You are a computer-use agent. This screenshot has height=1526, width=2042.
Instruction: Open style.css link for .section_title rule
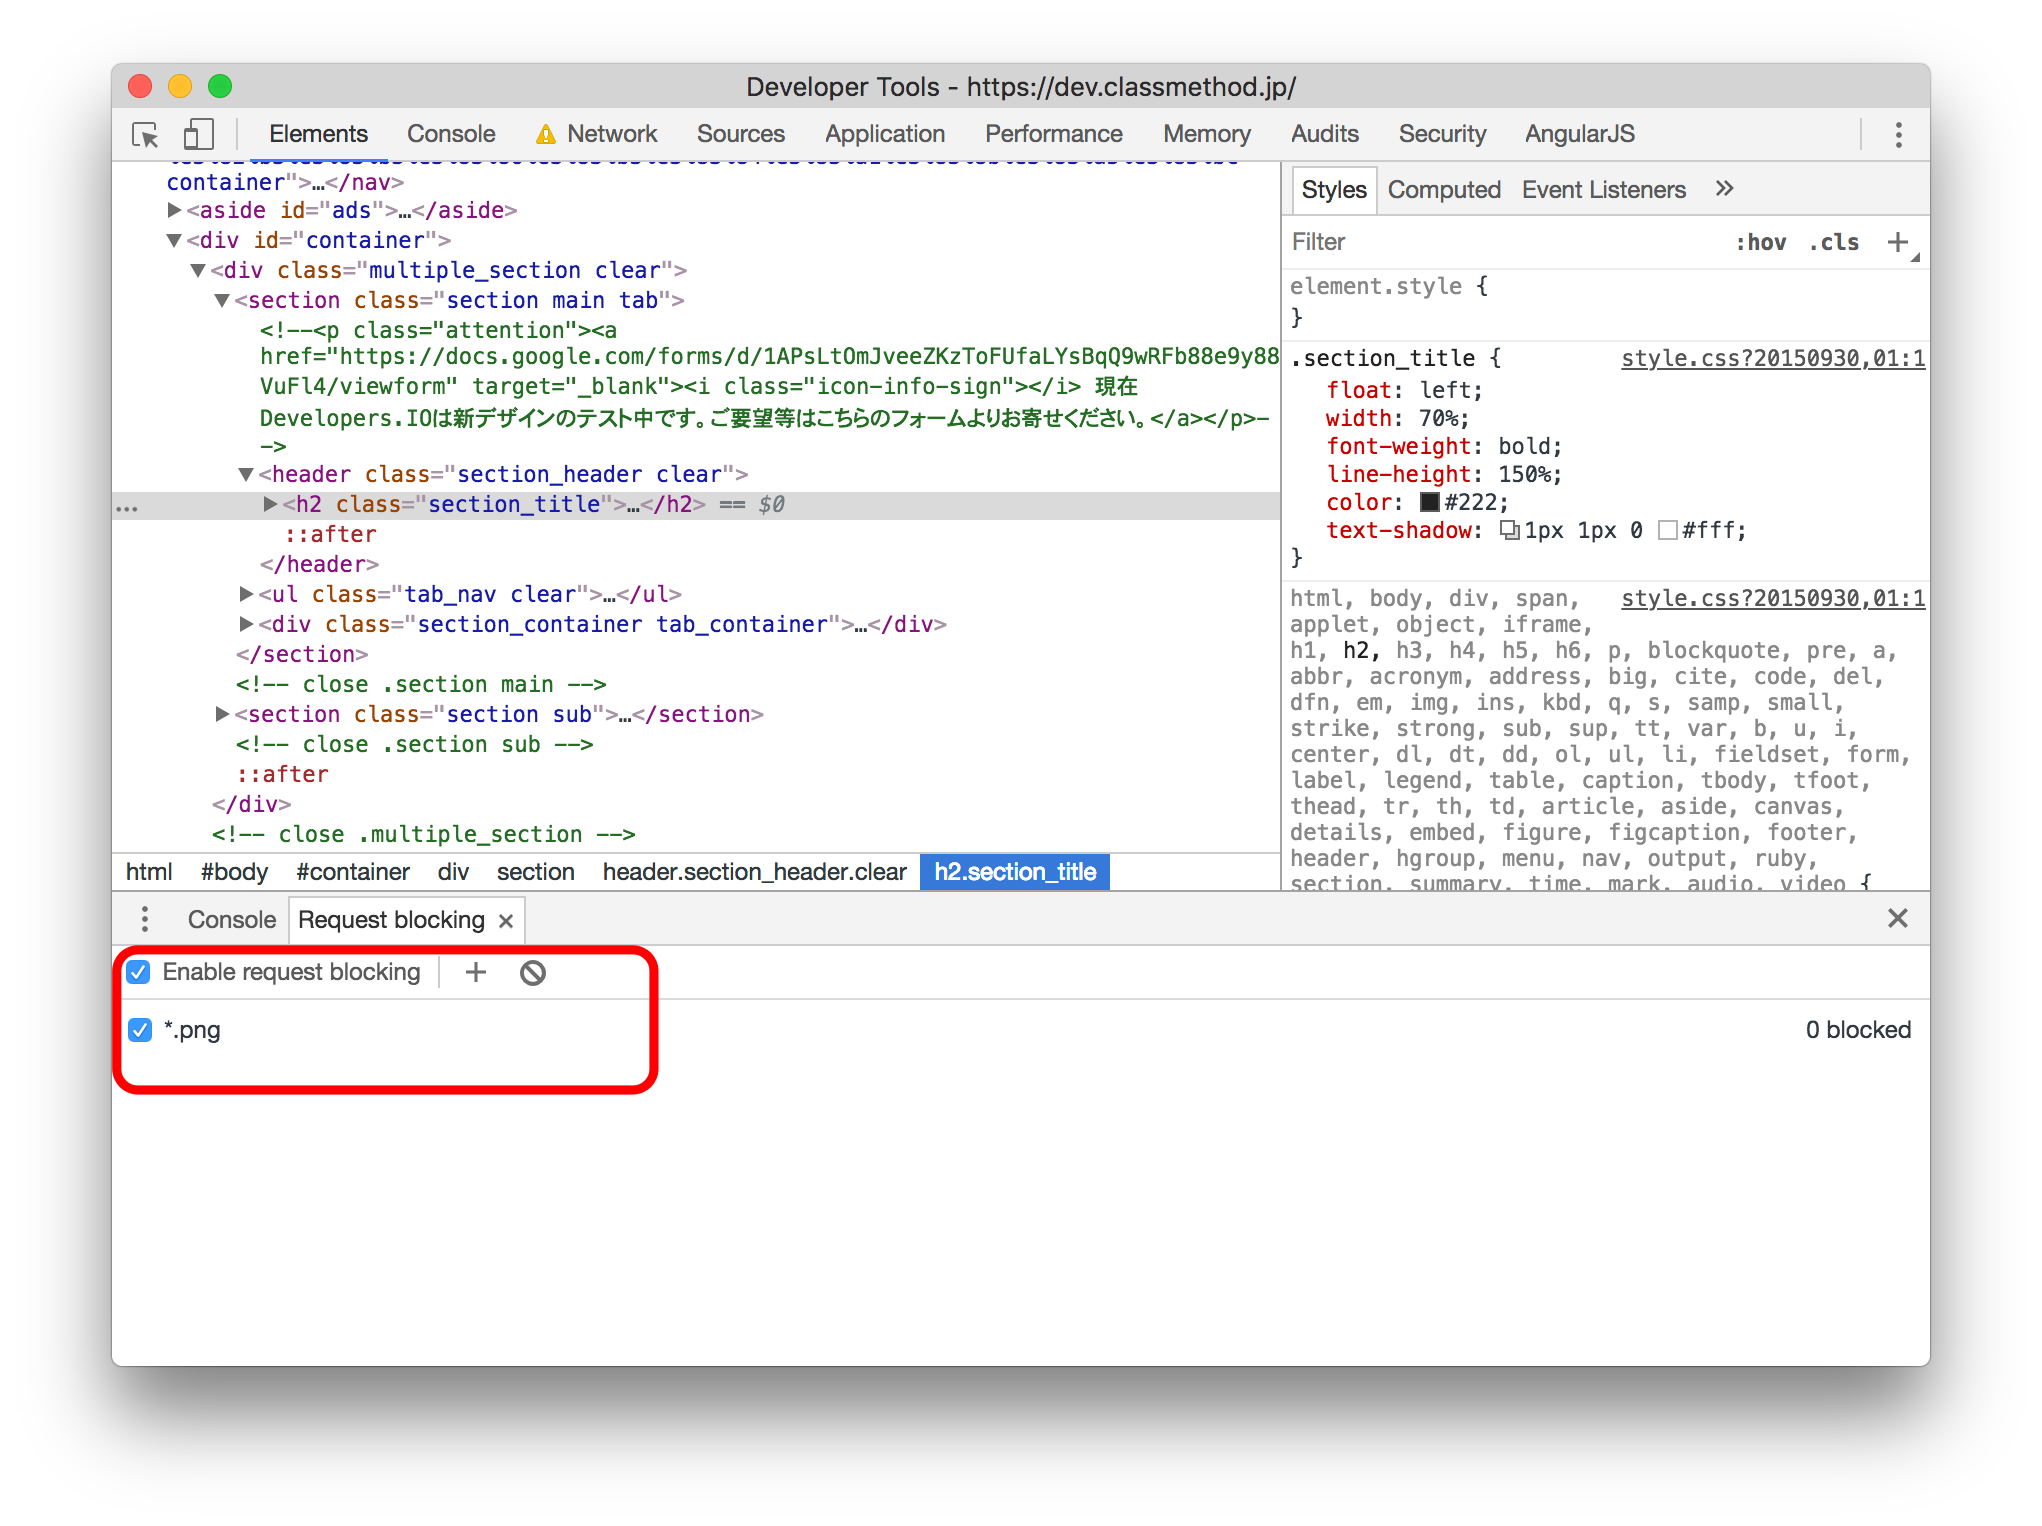click(1772, 358)
